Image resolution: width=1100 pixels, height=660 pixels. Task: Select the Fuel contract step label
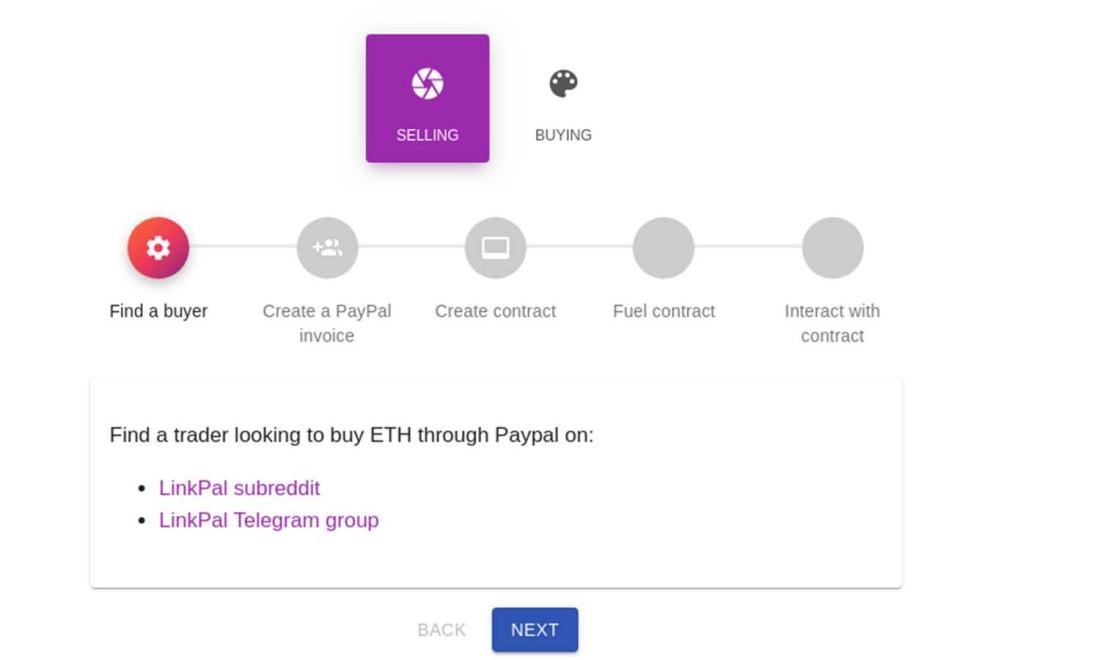coord(664,311)
